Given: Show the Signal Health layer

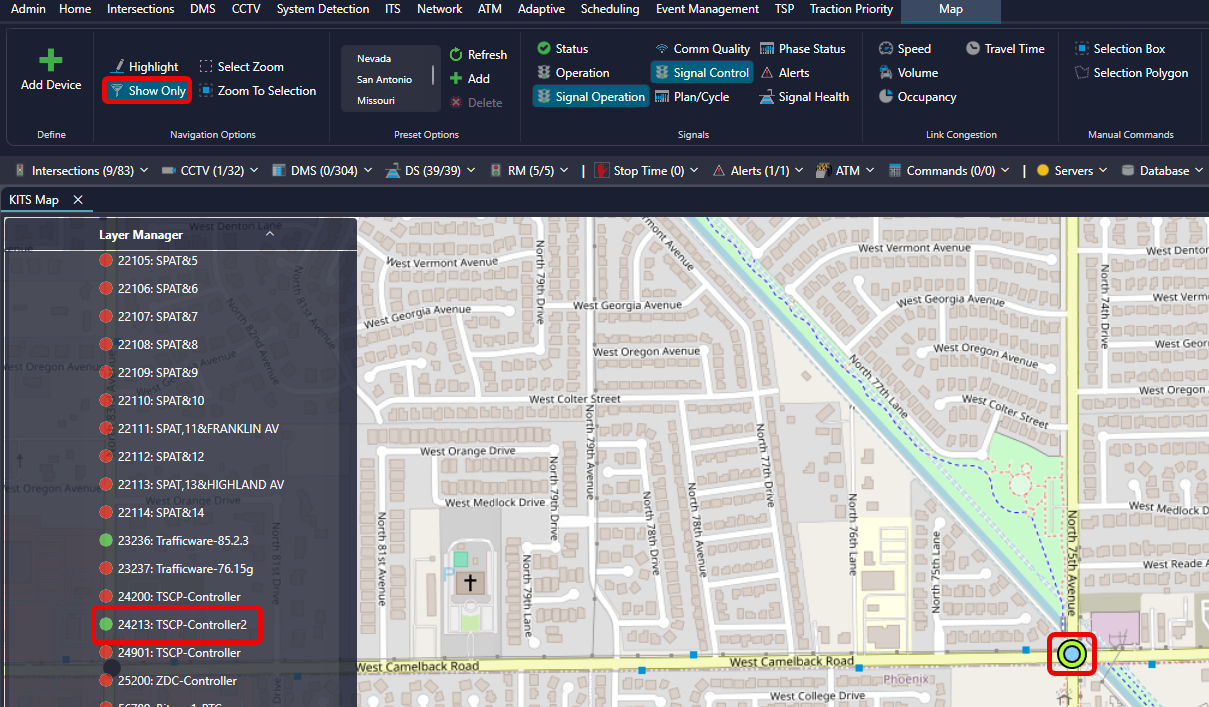Looking at the screenshot, I should click(804, 97).
